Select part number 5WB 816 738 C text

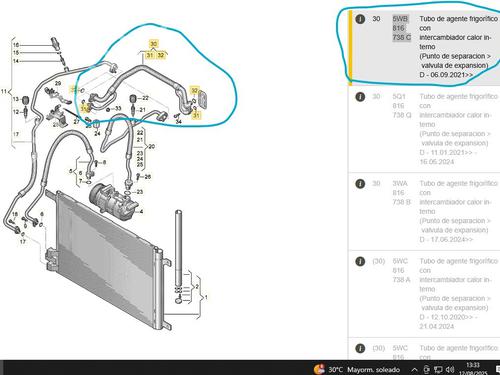pyautogui.click(x=401, y=28)
